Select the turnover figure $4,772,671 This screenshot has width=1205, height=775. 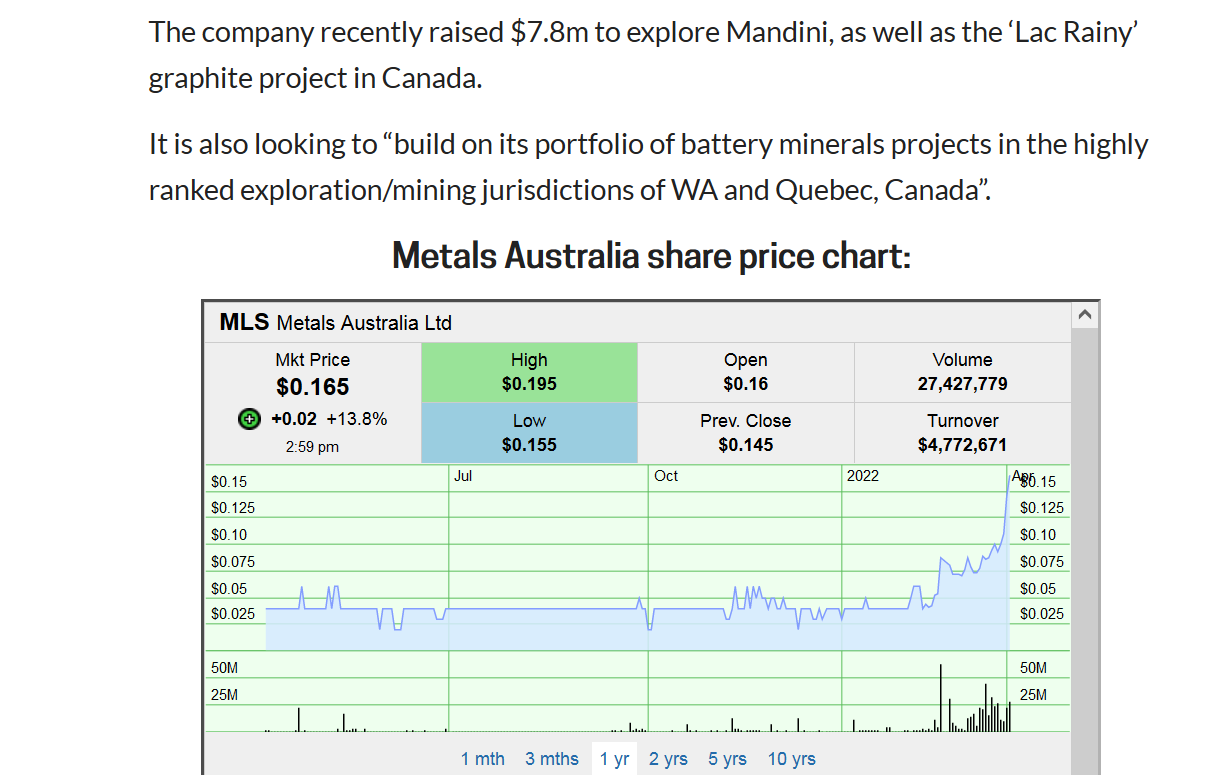[x=962, y=445]
